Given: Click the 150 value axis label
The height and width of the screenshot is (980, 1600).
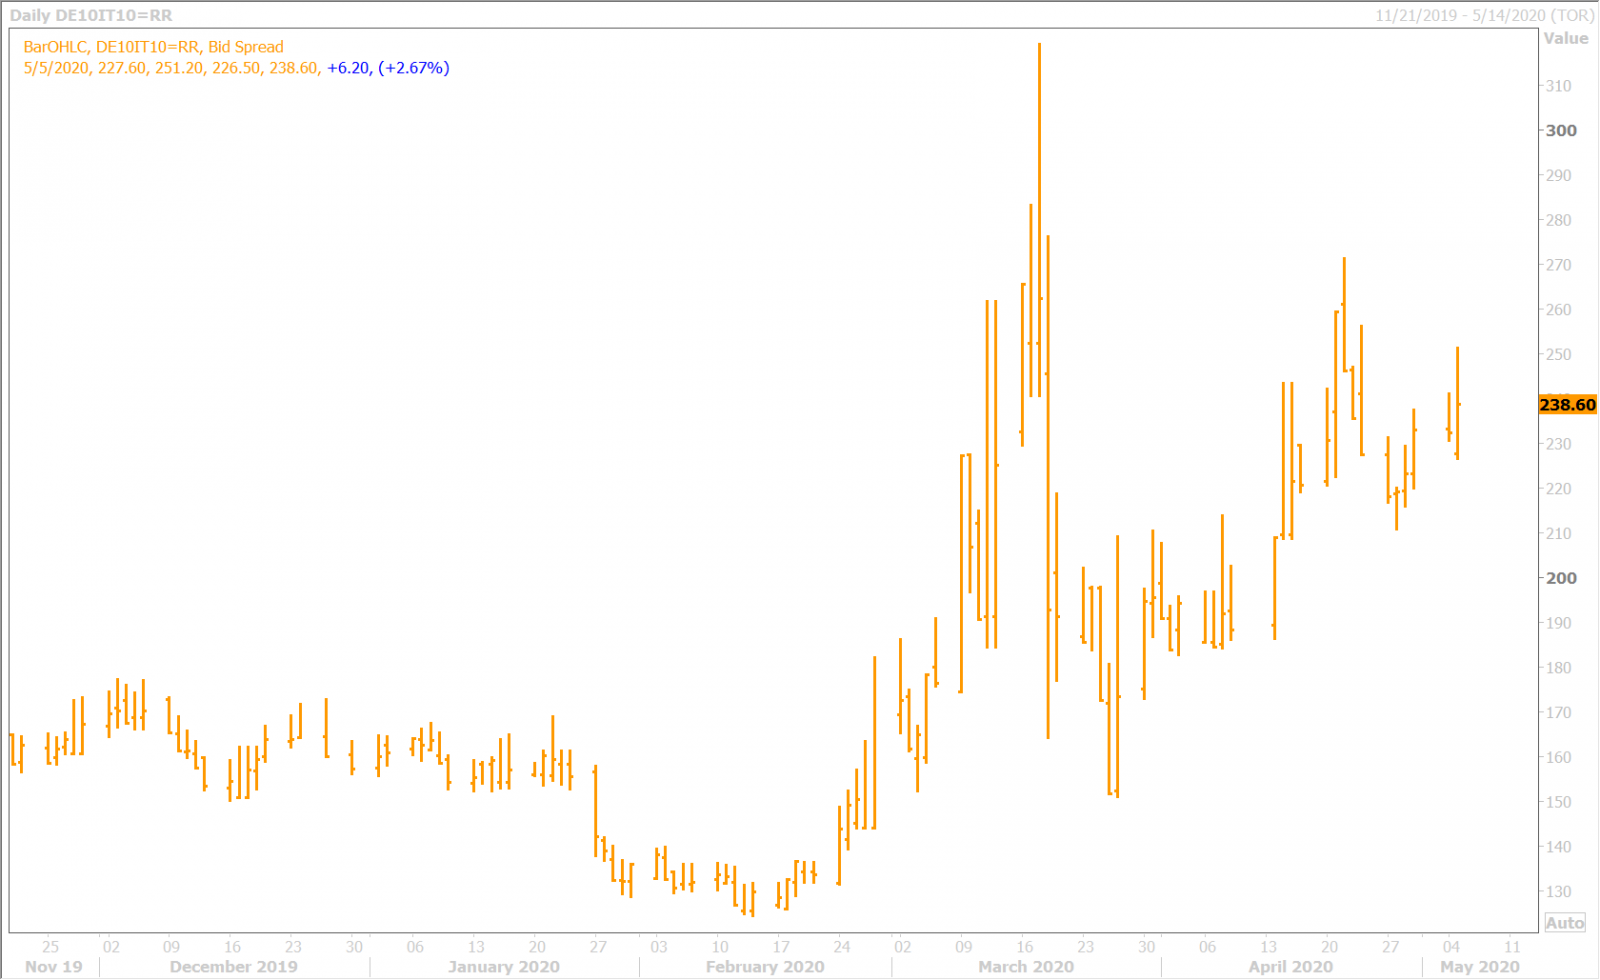Looking at the screenshot, I should coord(1558,802).
